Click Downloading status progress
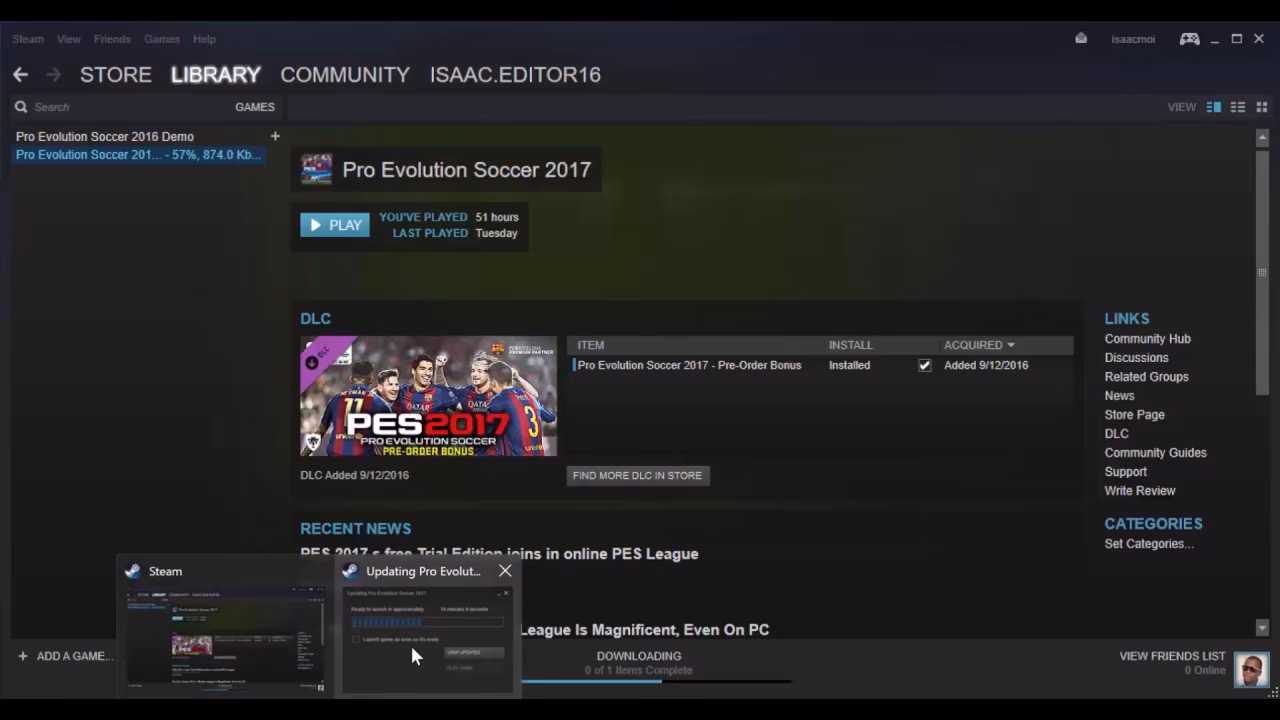This screenshot has width=1280, height=720. [x=638, y=664]
